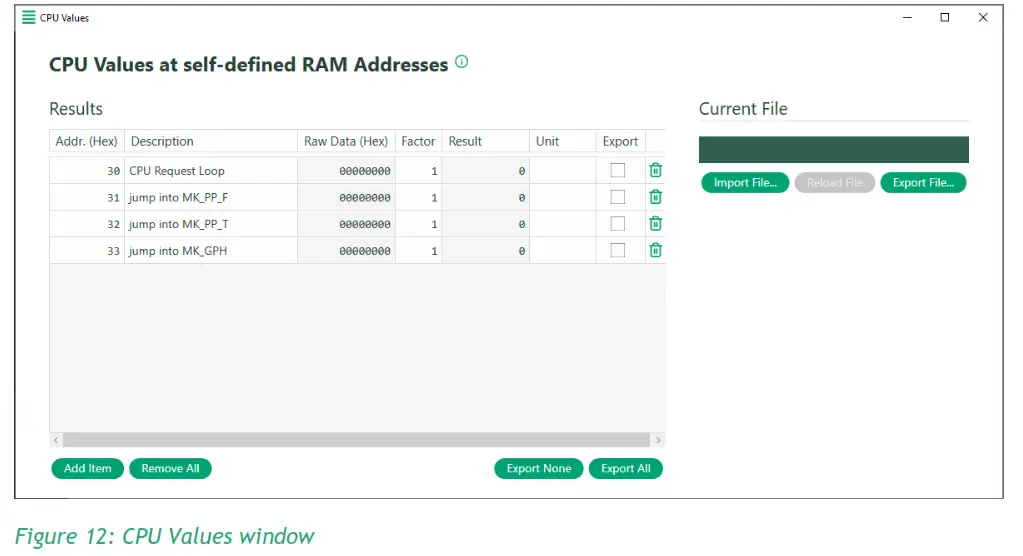
Task: Click the left arrow of the horizontal scrollbar
Action: (x=56, y=440)
